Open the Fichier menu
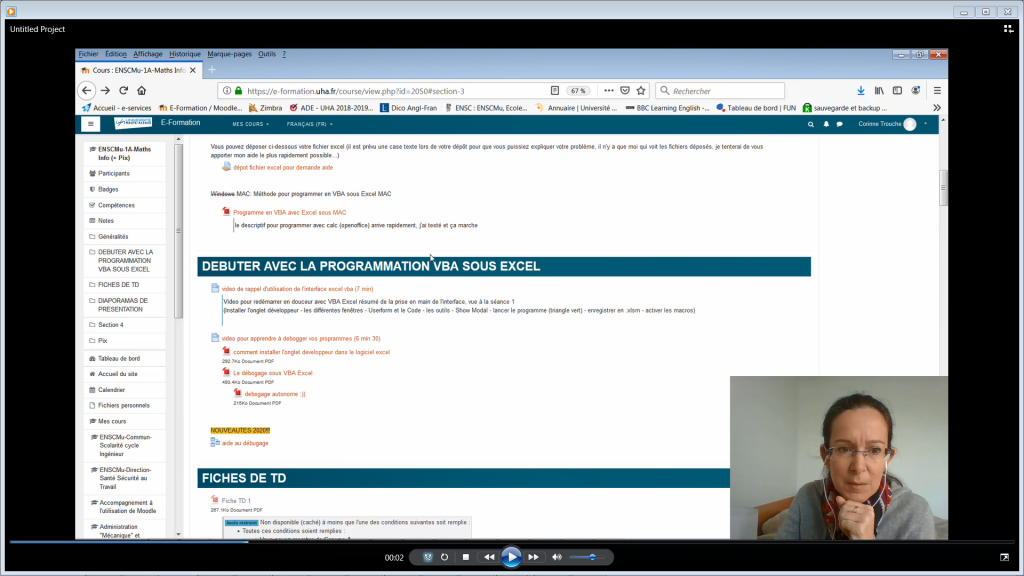Viewport: 1024px width, 576px height. tap(88, 54)
